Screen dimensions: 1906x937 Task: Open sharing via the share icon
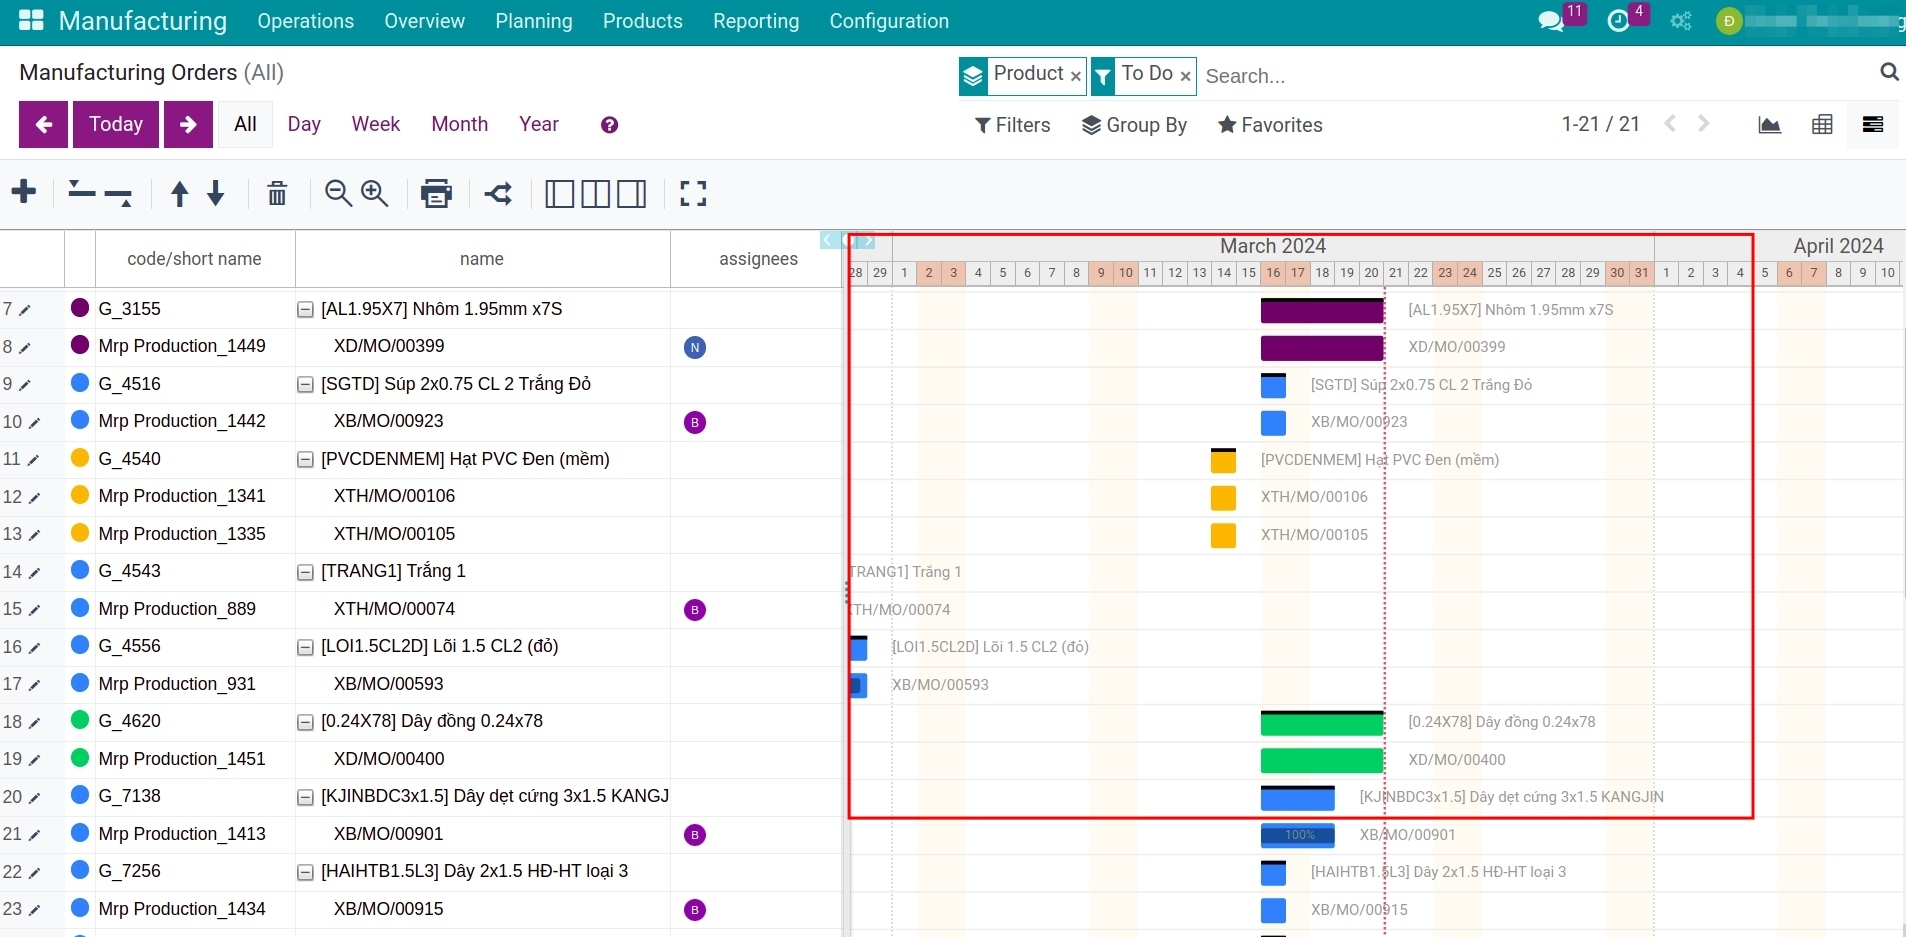click(498, 193)
